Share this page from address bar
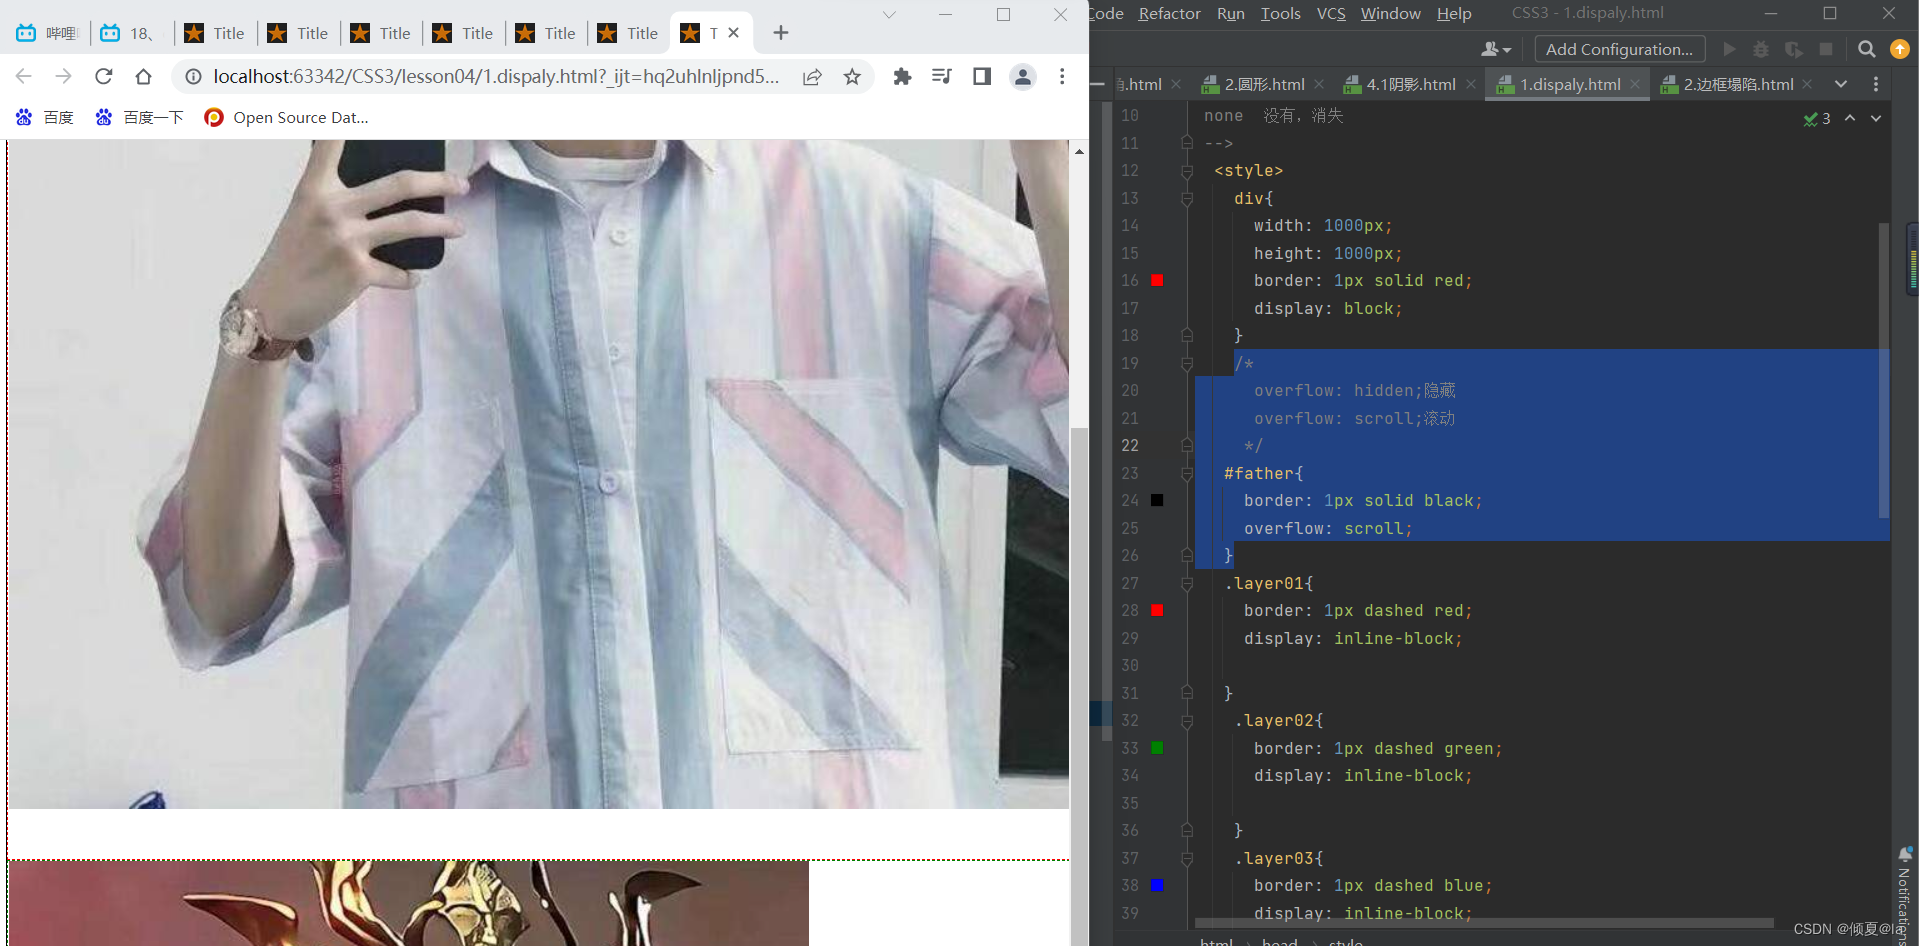Screen dimensions: 1919x946 pyautogui.click(x=812, y=77)
